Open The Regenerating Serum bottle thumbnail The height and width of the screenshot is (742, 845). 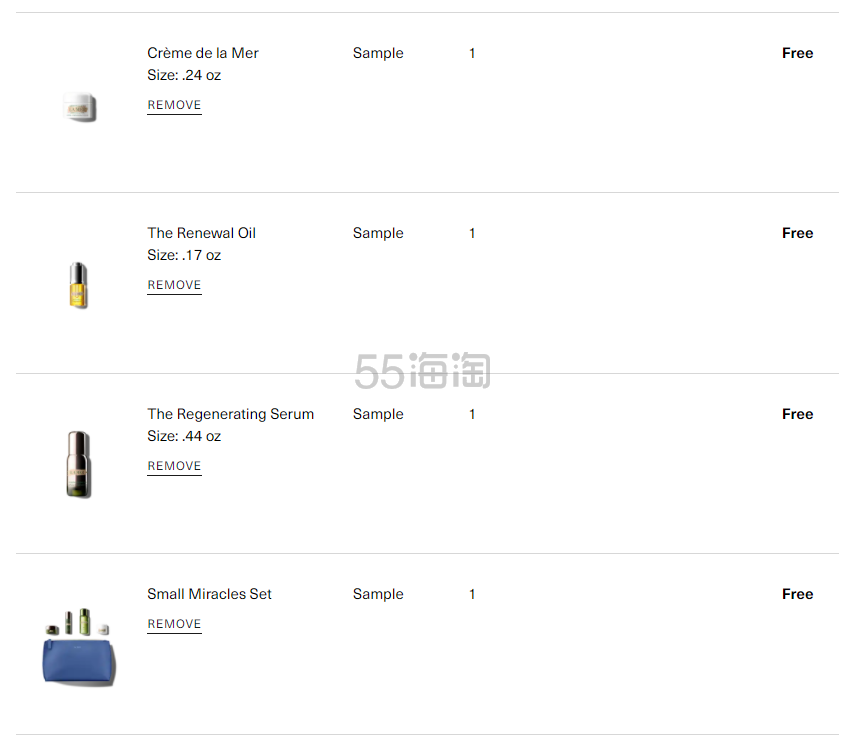[x=79, y=464]
